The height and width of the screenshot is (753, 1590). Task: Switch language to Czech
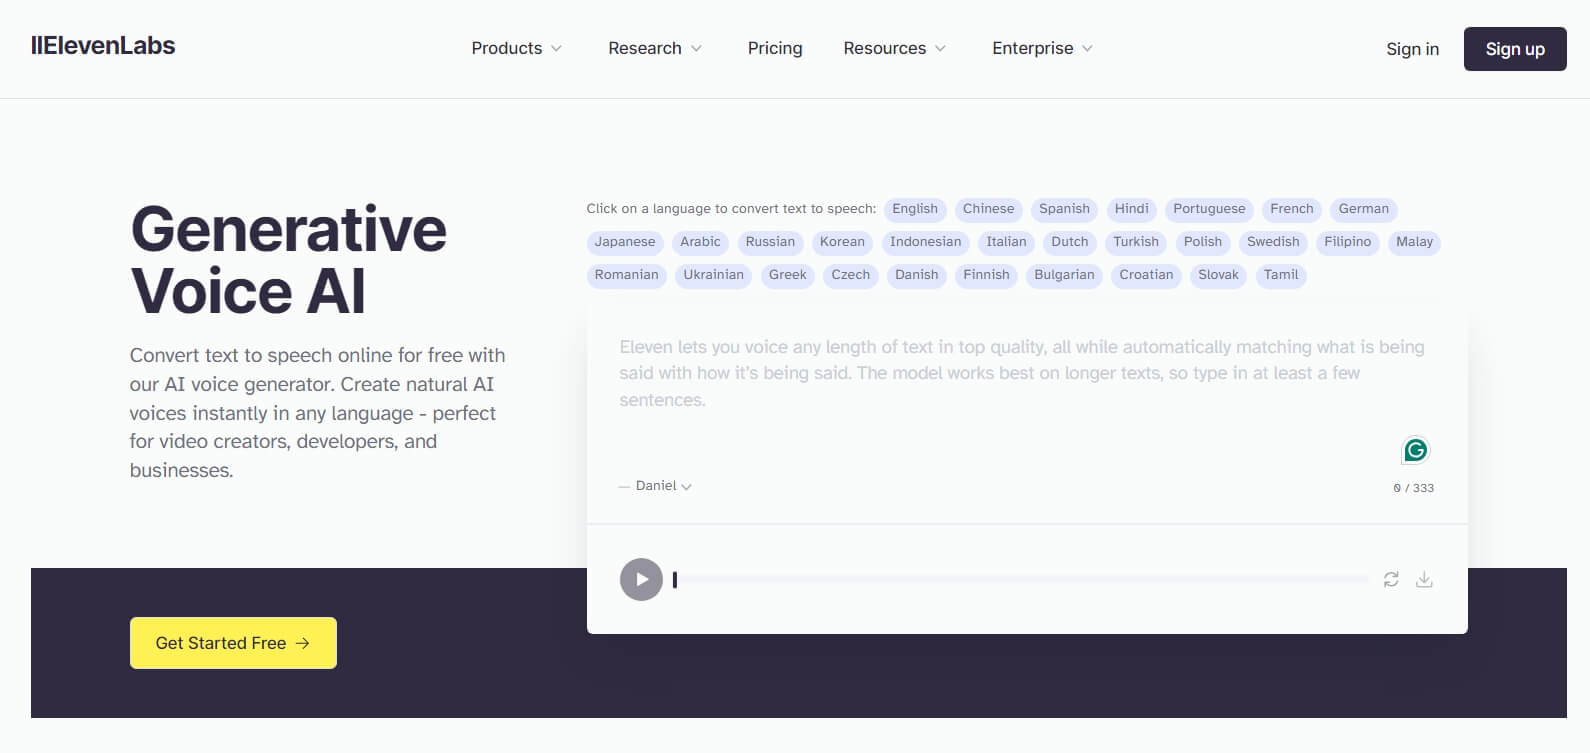tap(851, 275)
